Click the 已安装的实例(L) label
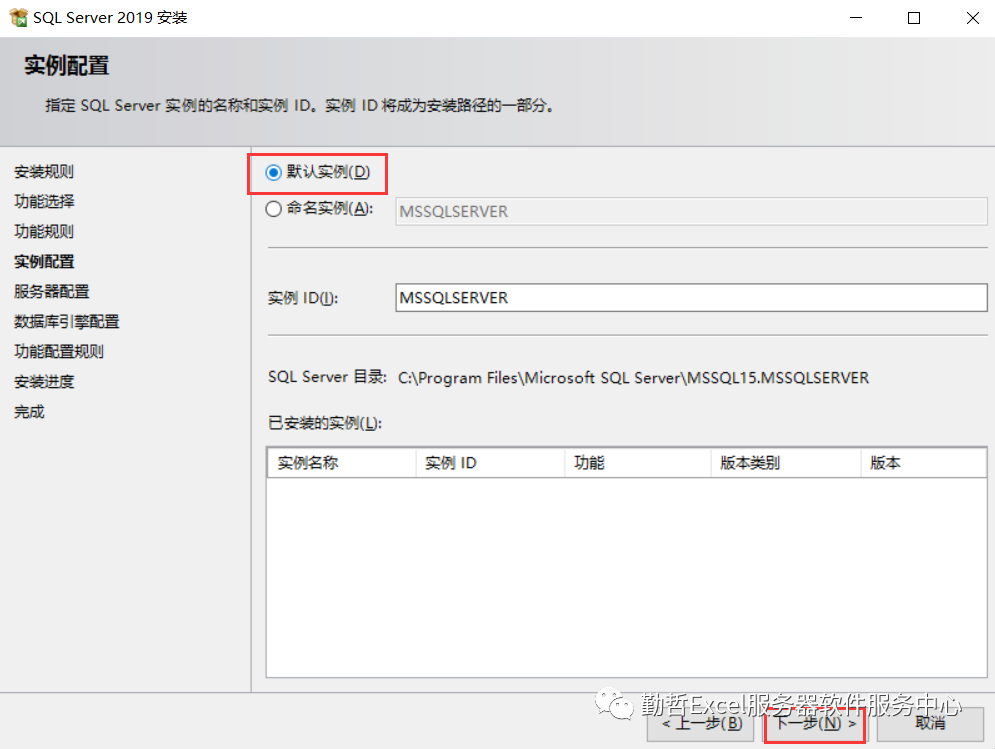 click(325, 423)
